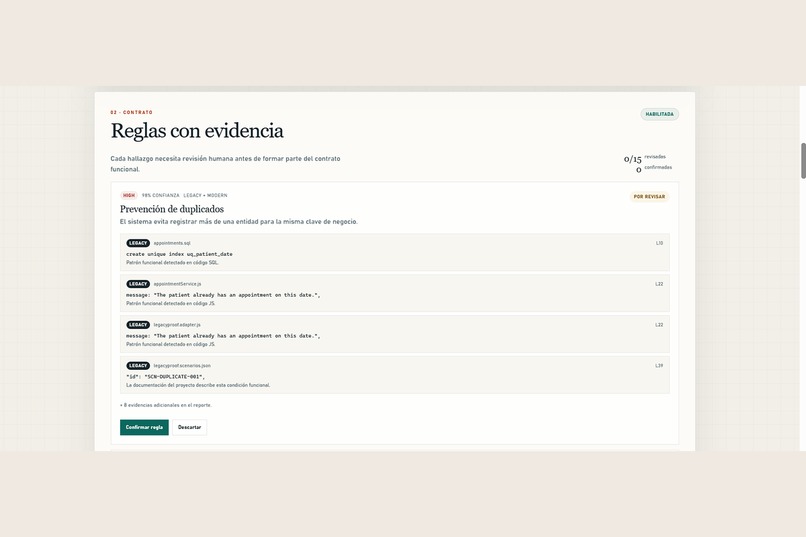Click the "LEGACY + MODERN" label
This screenshot has width=806, height=537.
205,195
